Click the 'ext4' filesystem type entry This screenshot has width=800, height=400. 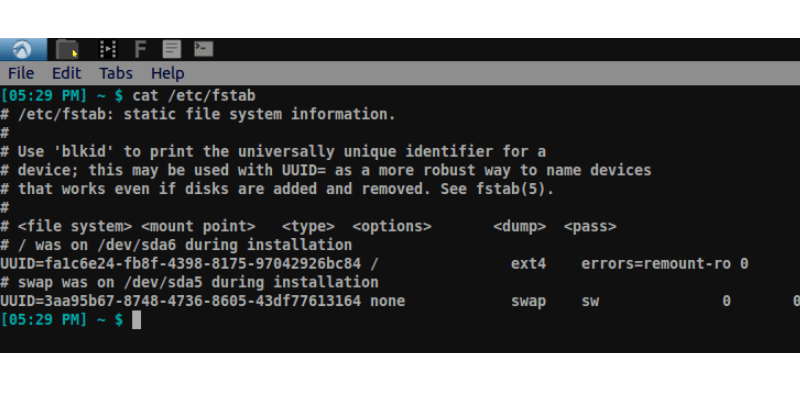[x=528, y=264]
